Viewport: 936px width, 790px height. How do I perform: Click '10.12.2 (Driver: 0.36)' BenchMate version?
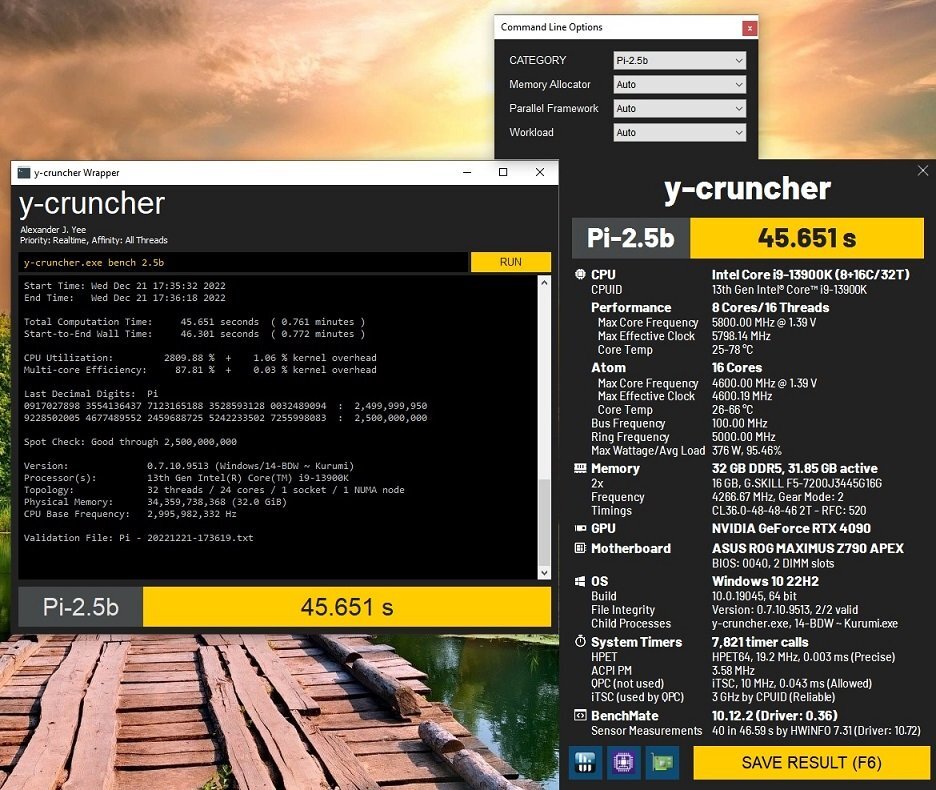pyautogui.click(x=774, y=715)
